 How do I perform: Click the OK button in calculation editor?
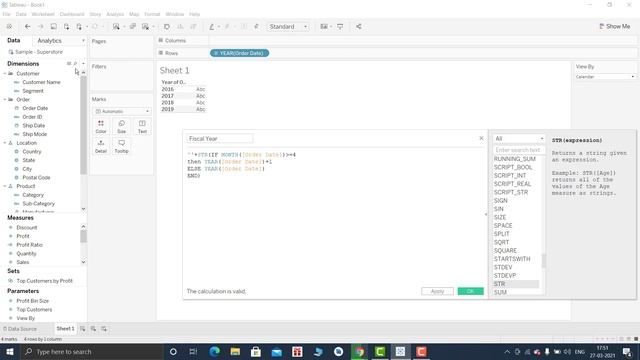click(x=471, y=291)
